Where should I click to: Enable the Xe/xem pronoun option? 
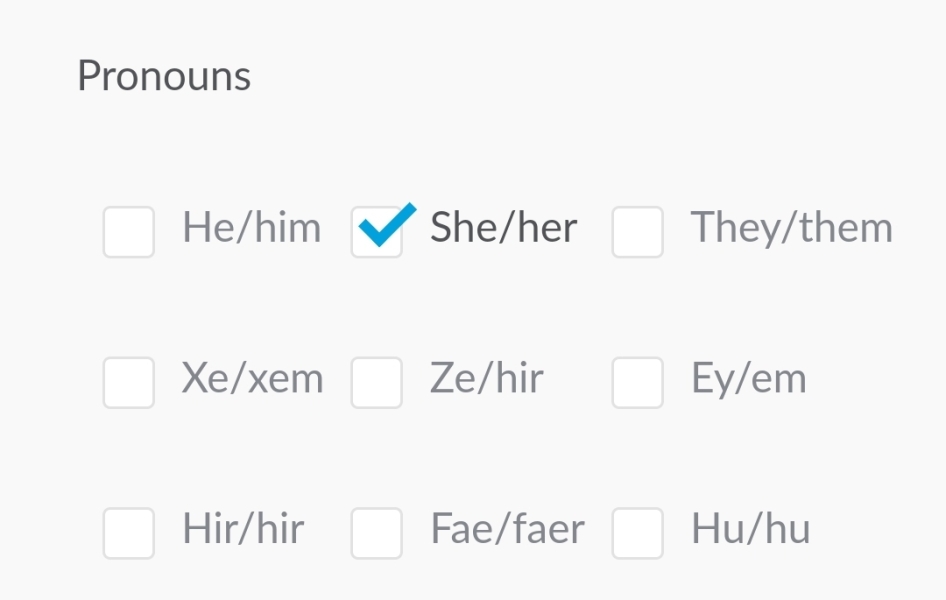point(128,383)
